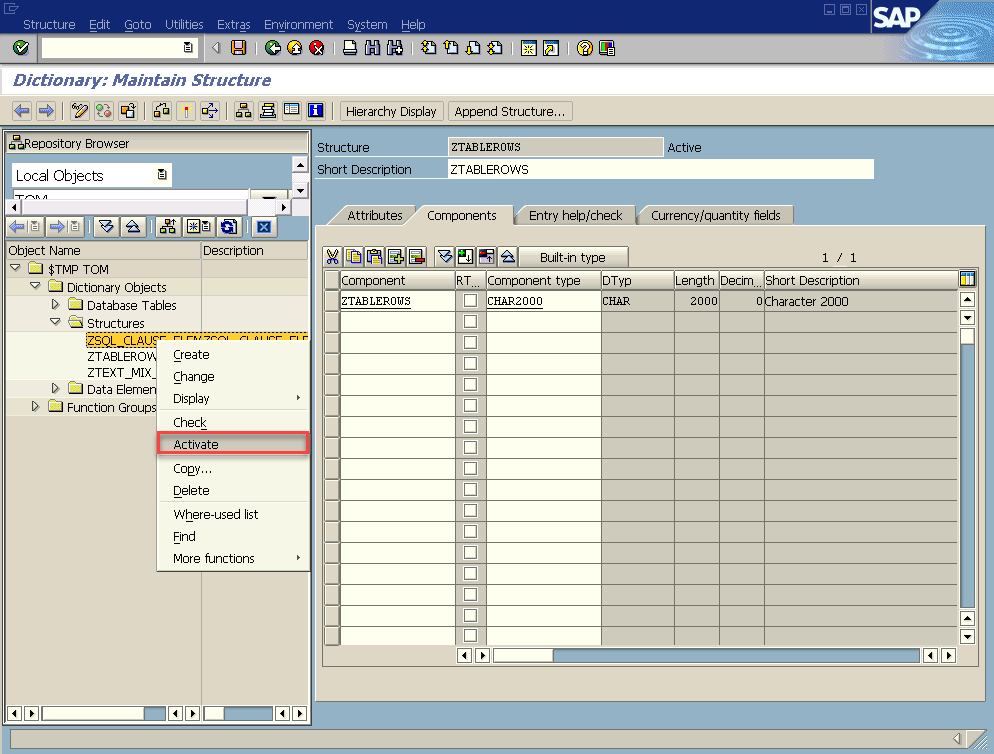Click the Display/Change pencil icon
Screen dimensions: 994x754
(81, 111)
